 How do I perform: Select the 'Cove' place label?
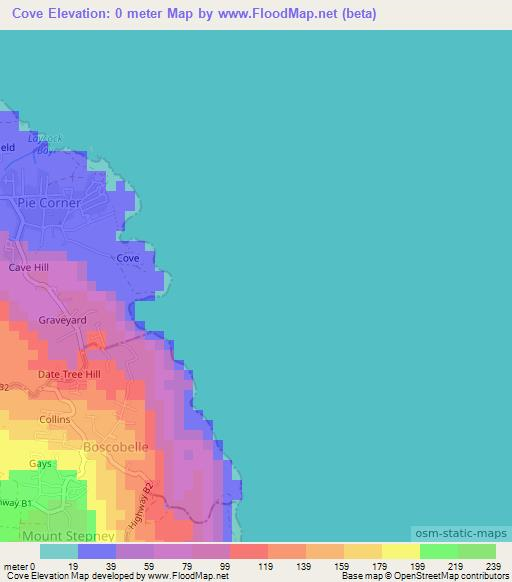128,258
